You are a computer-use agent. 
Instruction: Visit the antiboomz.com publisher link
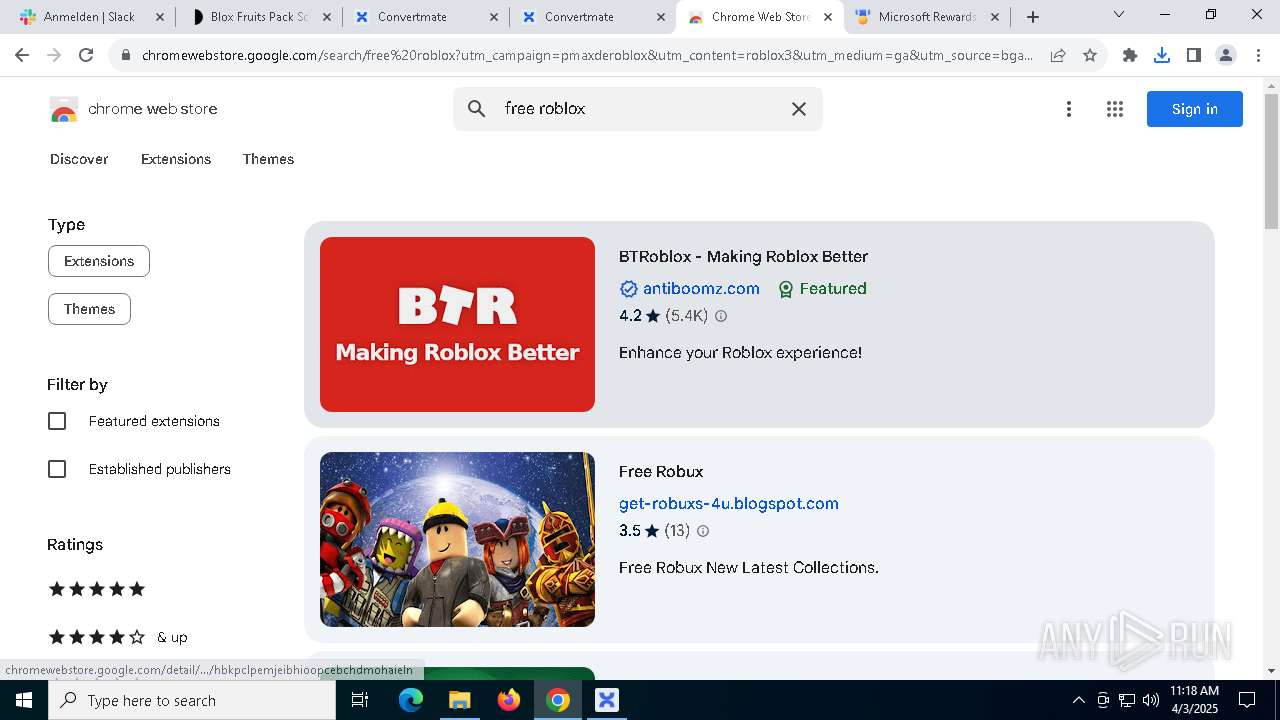tap(701, 289)
